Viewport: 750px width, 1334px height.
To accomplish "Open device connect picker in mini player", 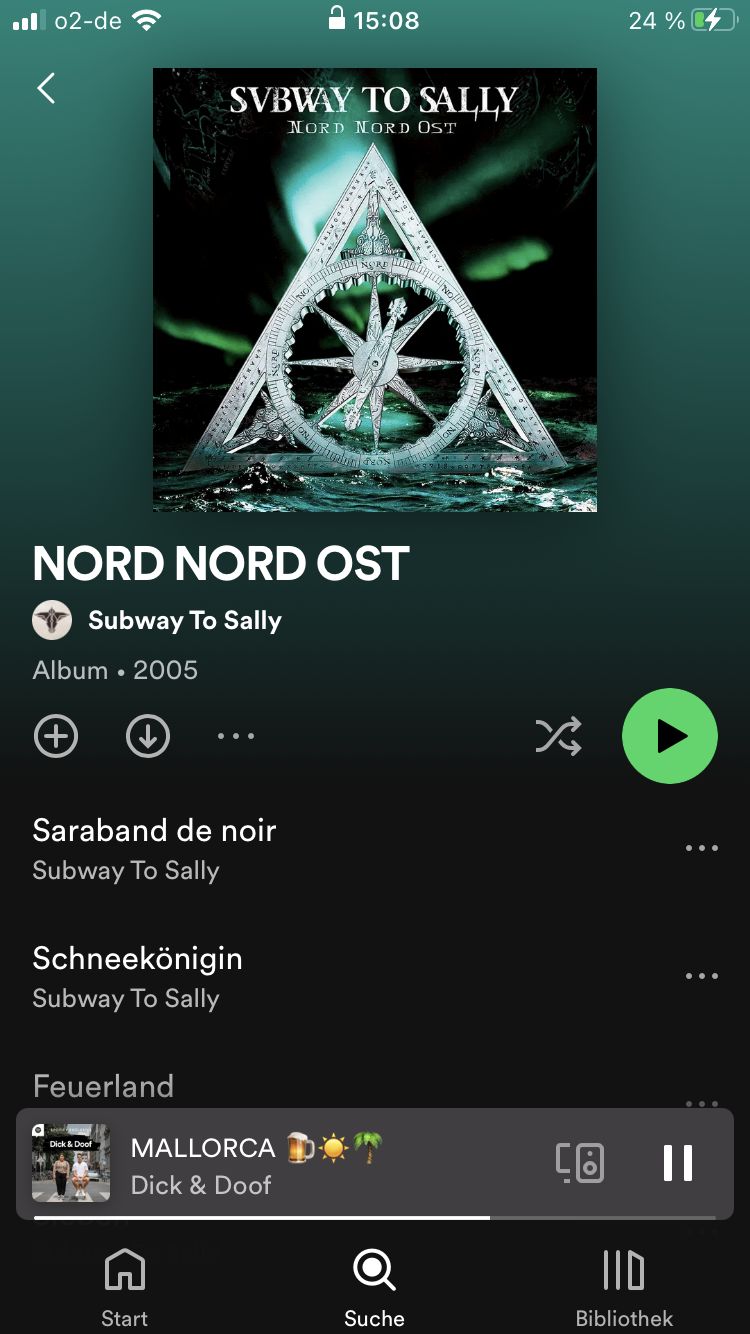I will pyautogui.click(x=580, y=1162).
